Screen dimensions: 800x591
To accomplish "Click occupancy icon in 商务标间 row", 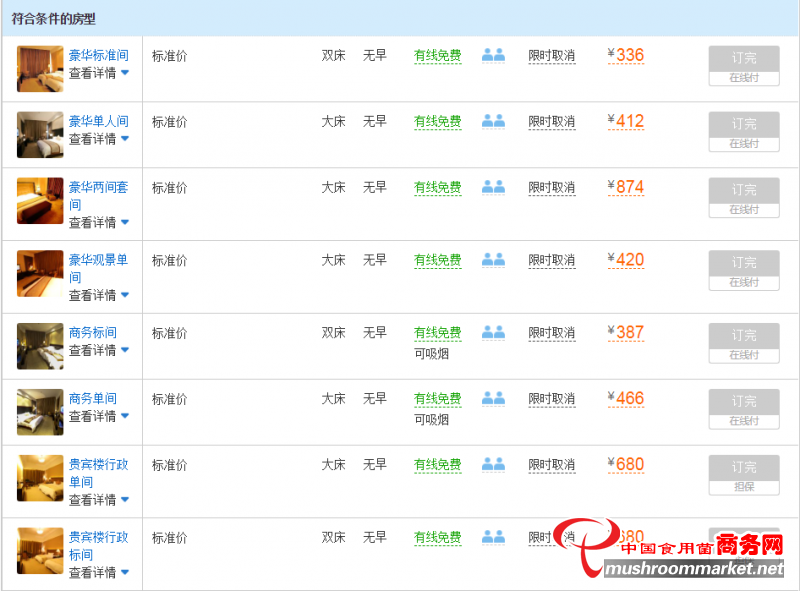I will (x=493, y=332).
